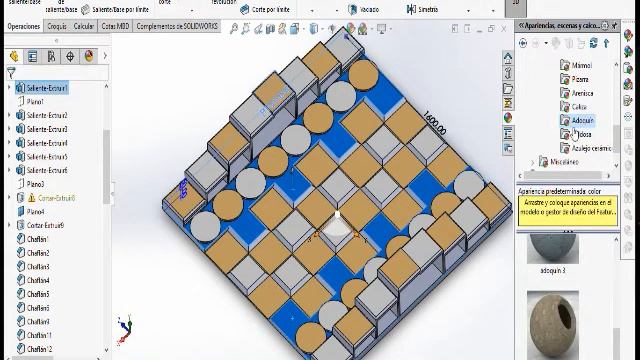This screenshot has height=360, width=640.
Task: Click the Back arrow in Appearances panel
Action: (523, 43)
